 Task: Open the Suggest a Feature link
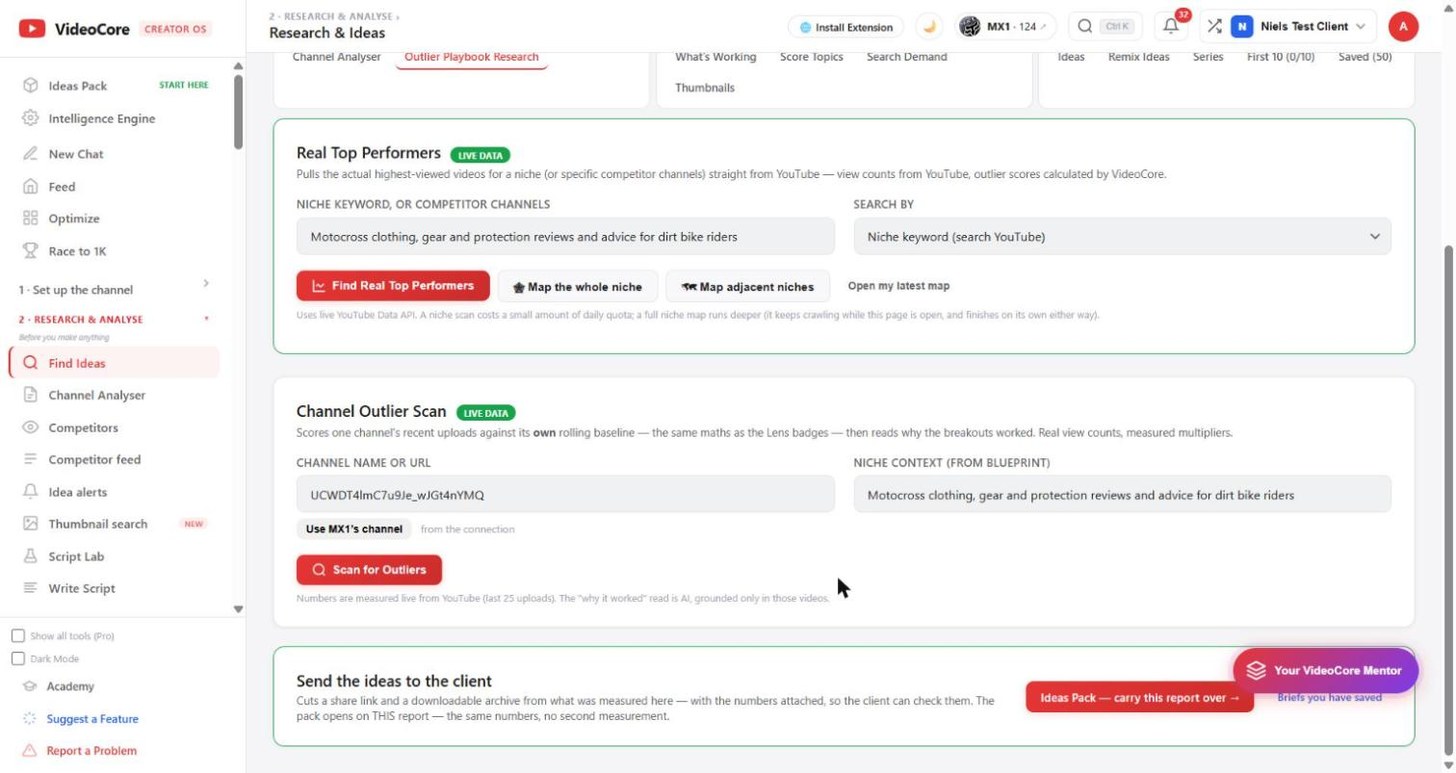(x=92, y=719)
